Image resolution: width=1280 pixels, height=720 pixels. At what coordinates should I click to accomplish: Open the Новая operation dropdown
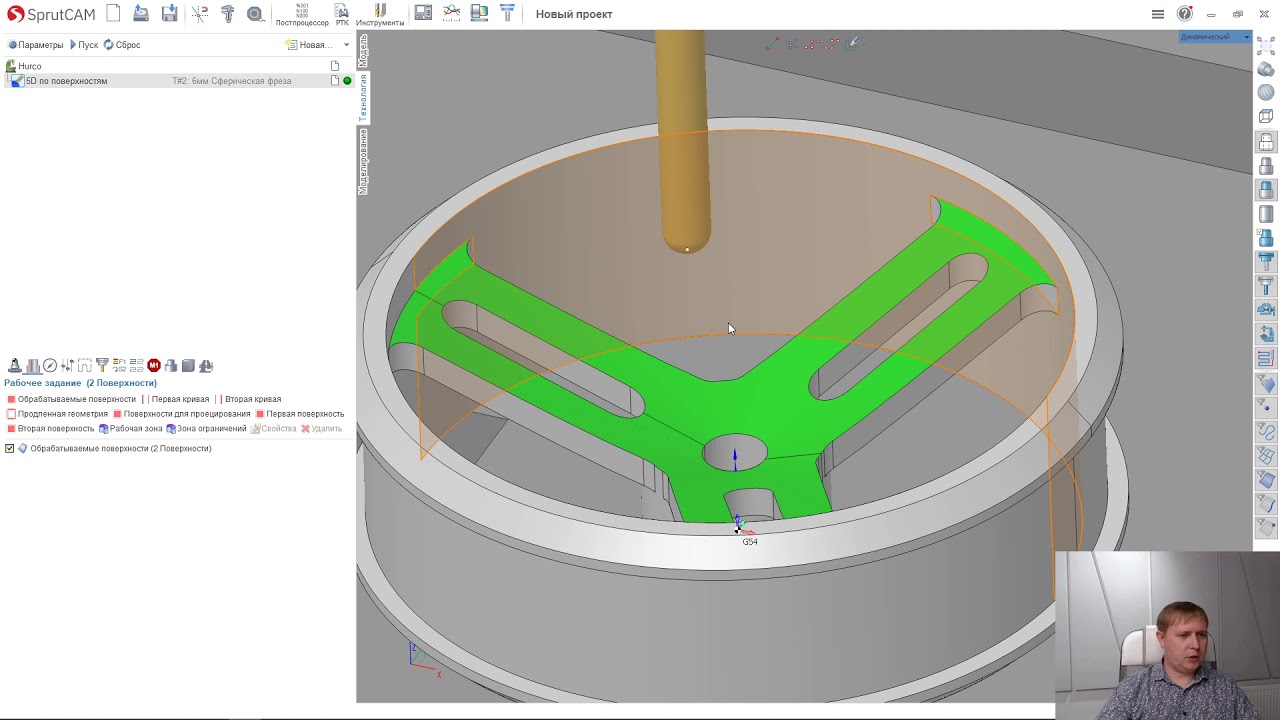click(317, 45)
